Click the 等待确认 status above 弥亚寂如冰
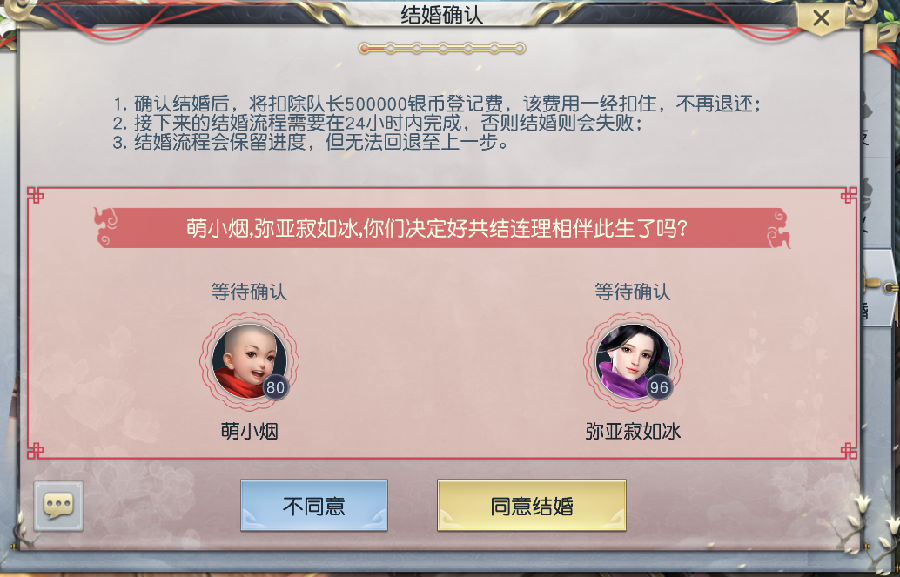This screenshot has width=900, height=577. [x=633, y=292]
